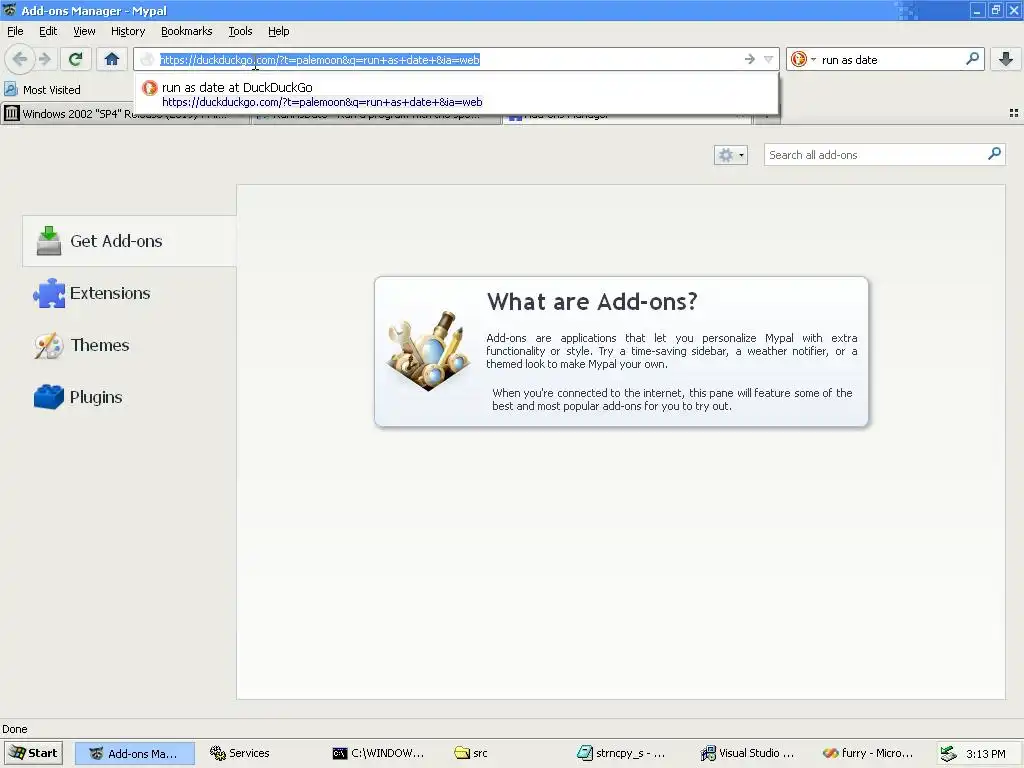Screen dimensions: 1024x768
Task: Click the Mypal raccoon icon in title bar
Action: (9, 10)
